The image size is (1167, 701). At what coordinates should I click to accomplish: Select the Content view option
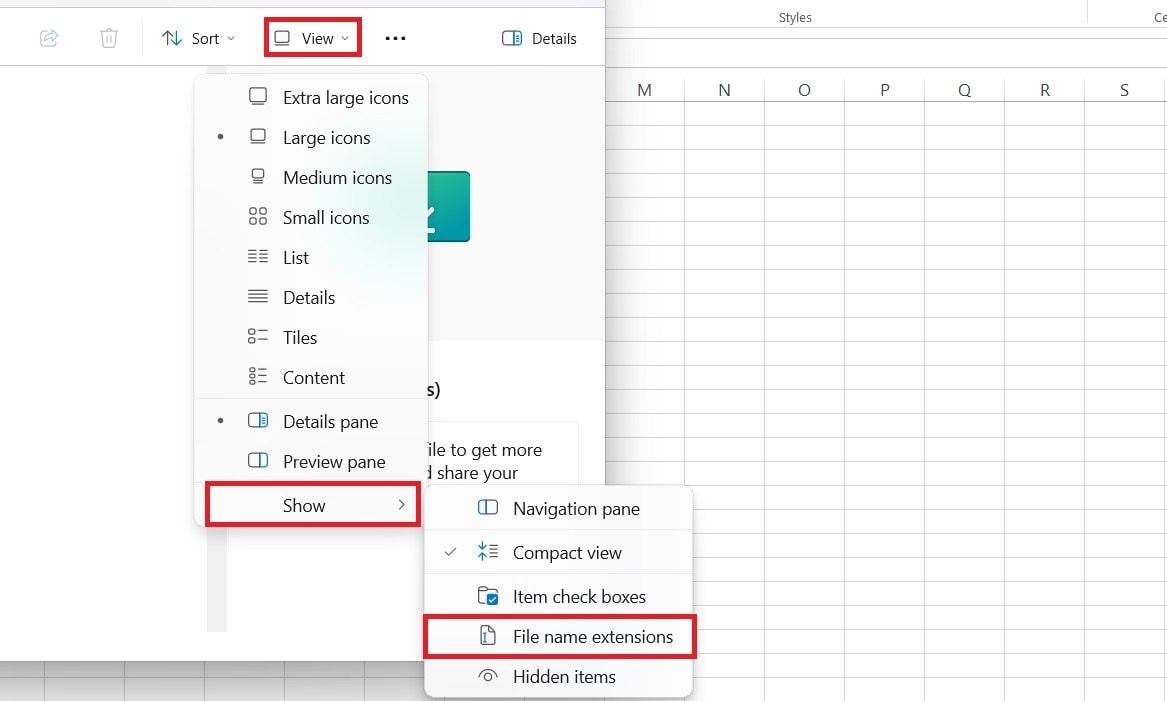tap(311, 377)
